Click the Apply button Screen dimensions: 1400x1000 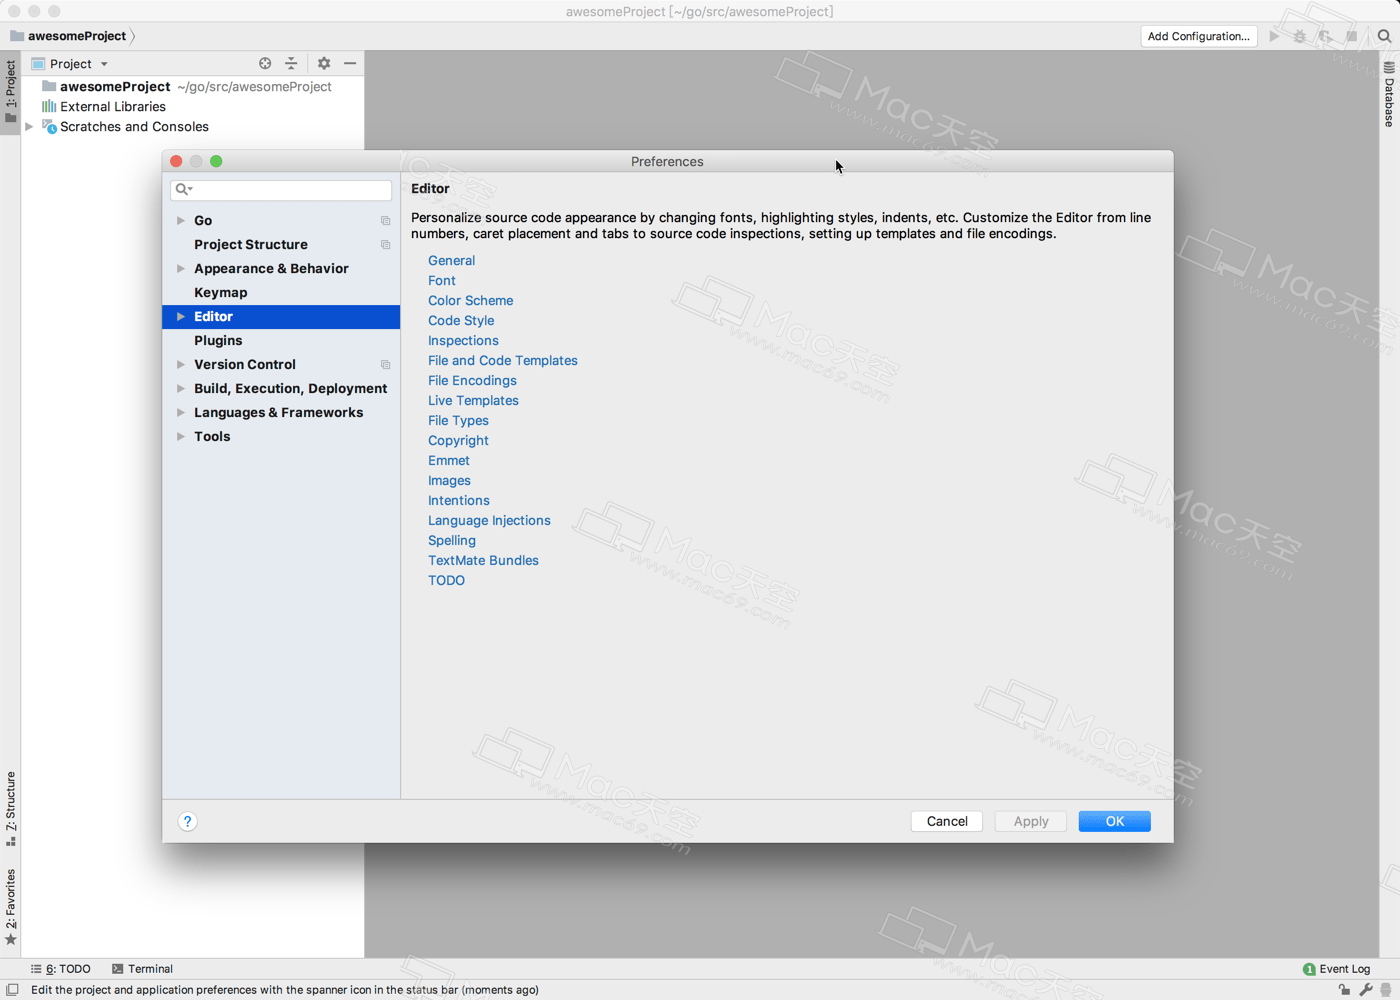pyautogui.click(x=1031, y=821)
